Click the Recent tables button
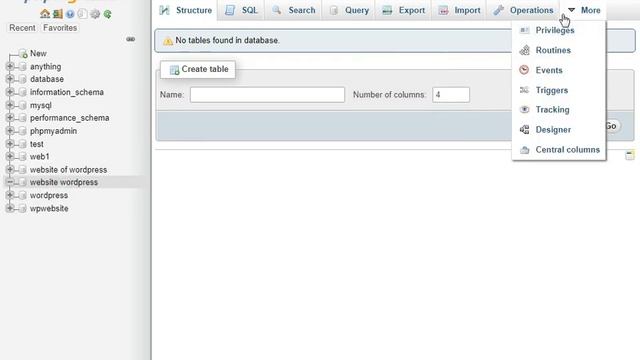The image size is (640, 360). pyautogui.click(x=22, y=28)
